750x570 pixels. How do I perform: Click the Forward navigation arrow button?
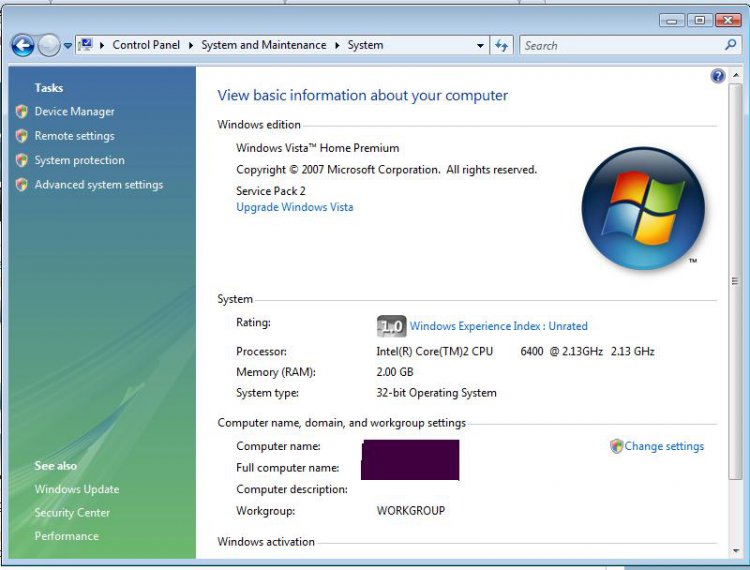pos(49,46)
